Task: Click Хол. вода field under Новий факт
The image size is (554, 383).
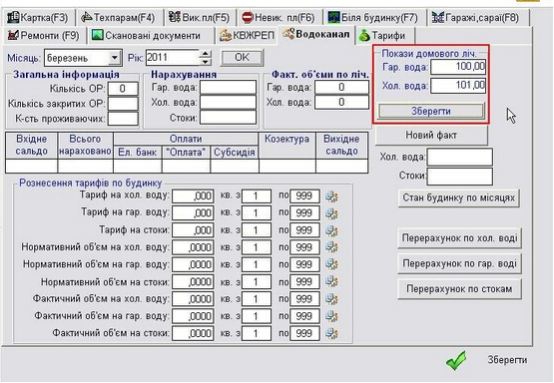Action: [x=460, y=157]
